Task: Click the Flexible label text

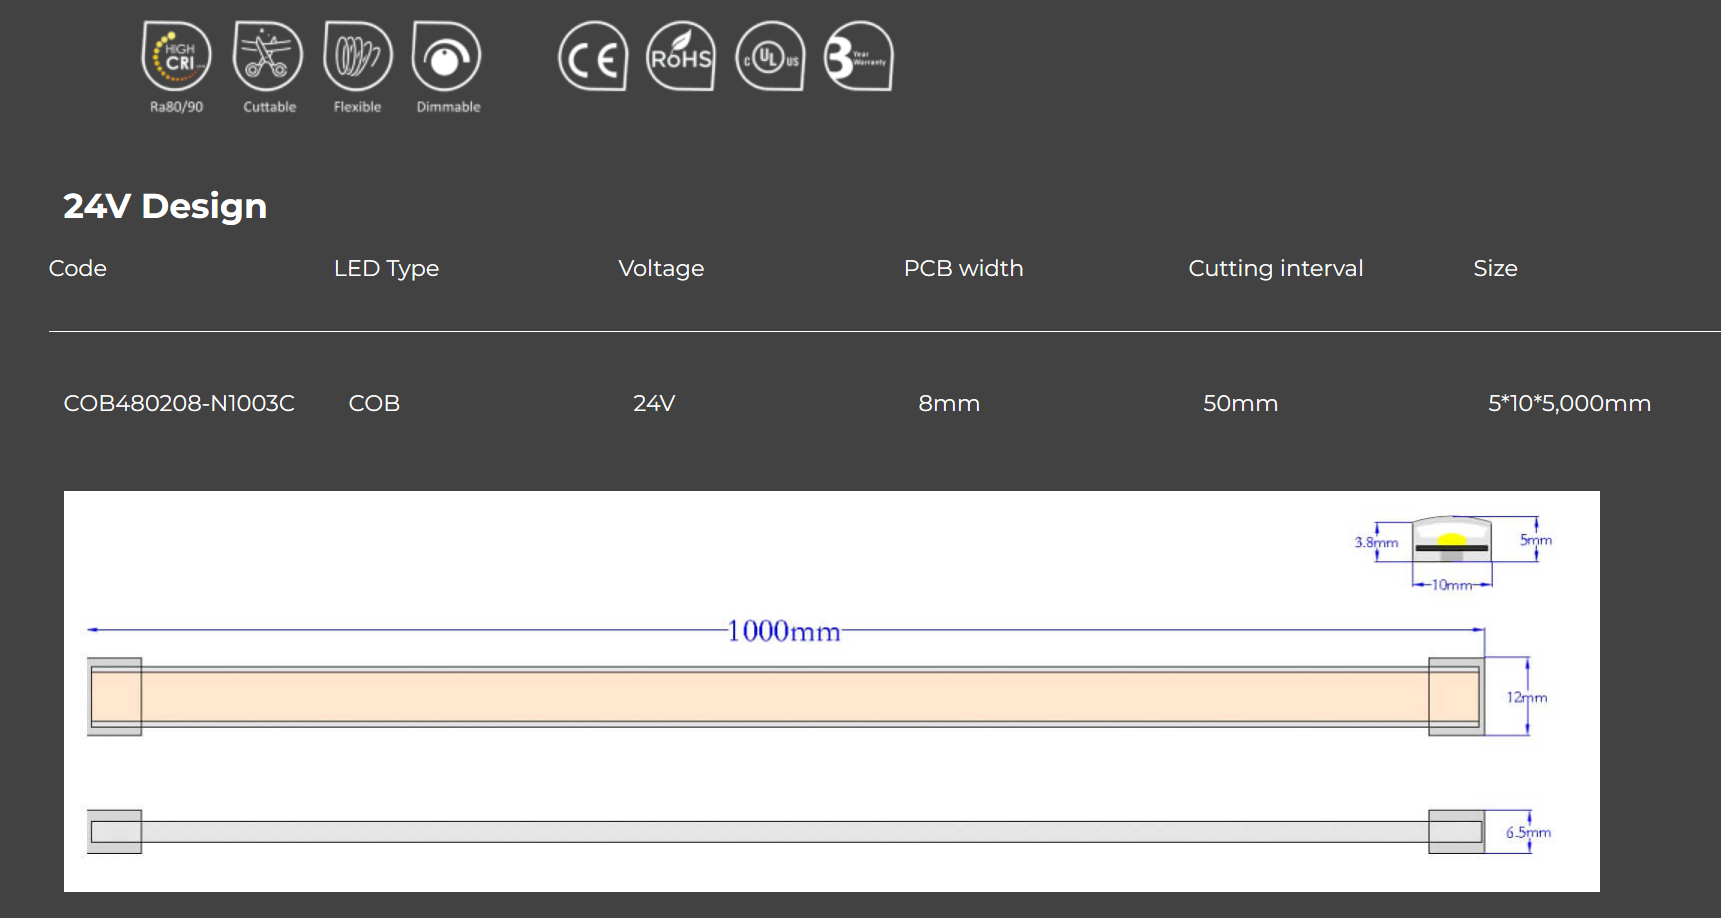Action: (357, 107)
